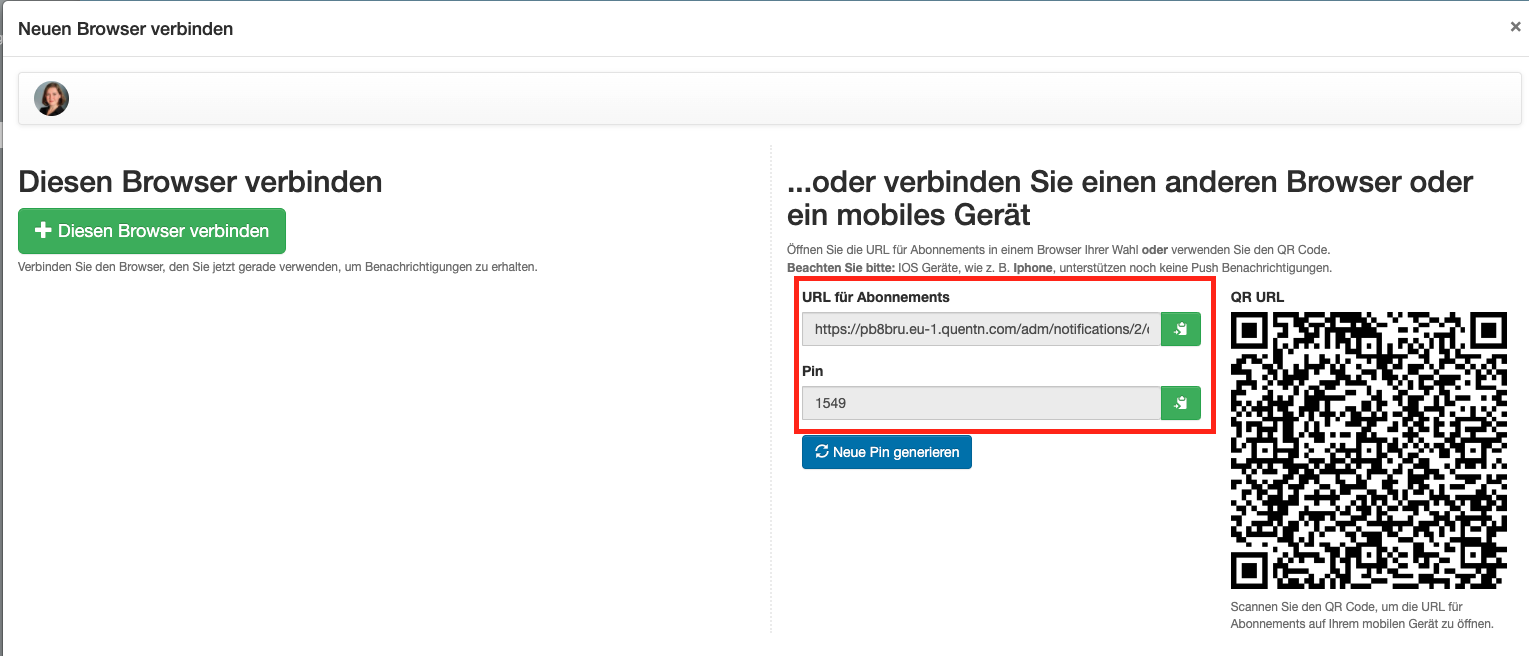Select the Pin input field showing 1549
This screenshot has height=656, width=1529.
tap(981, 403)
